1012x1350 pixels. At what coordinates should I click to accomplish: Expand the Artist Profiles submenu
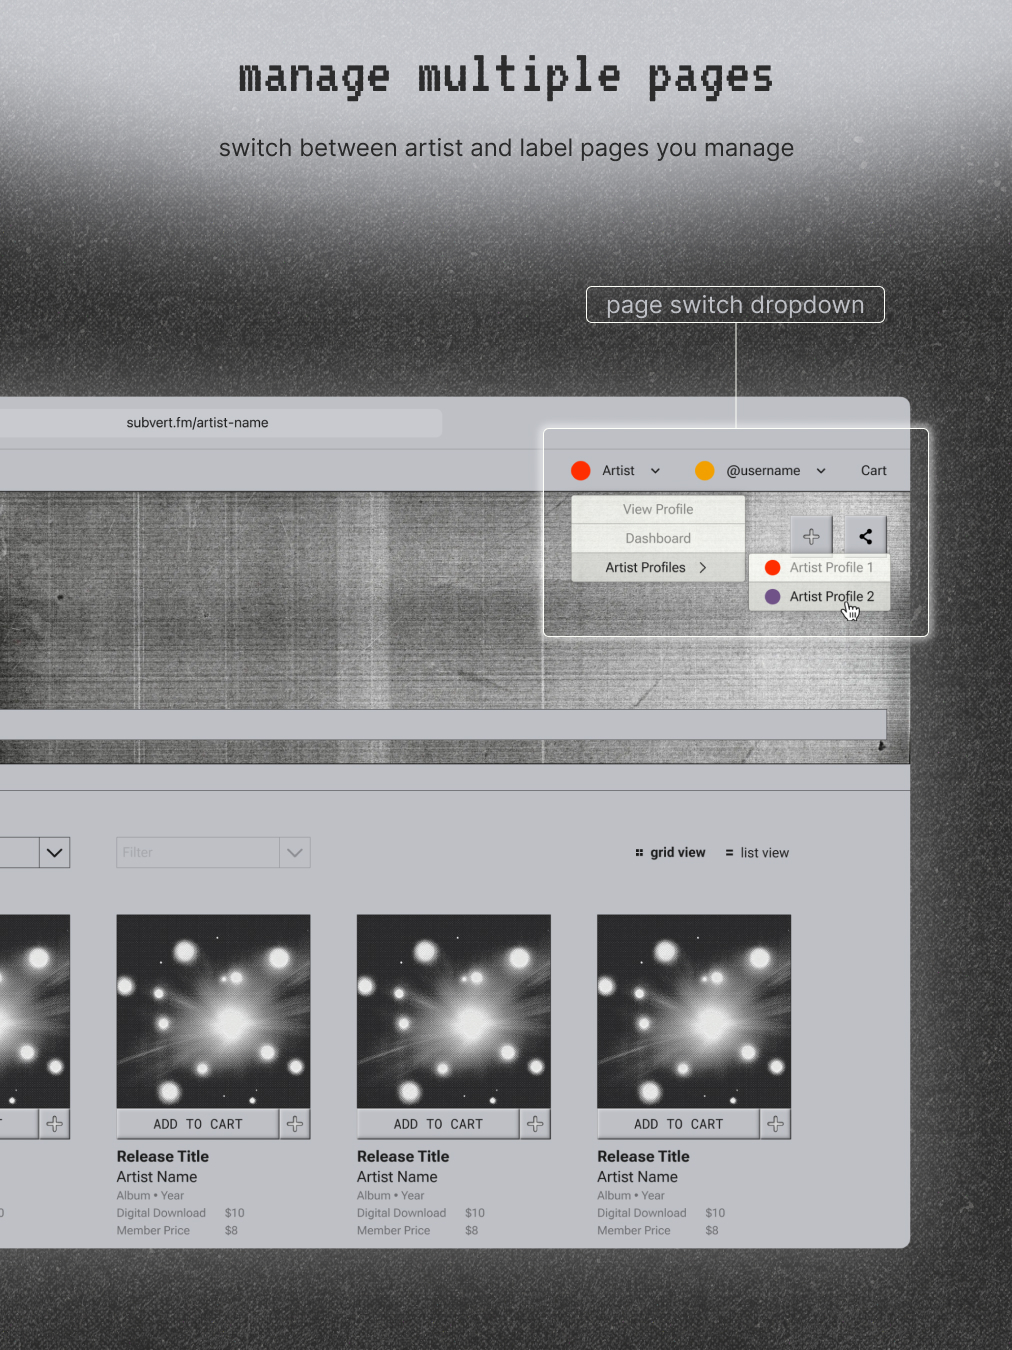(657, 567)
